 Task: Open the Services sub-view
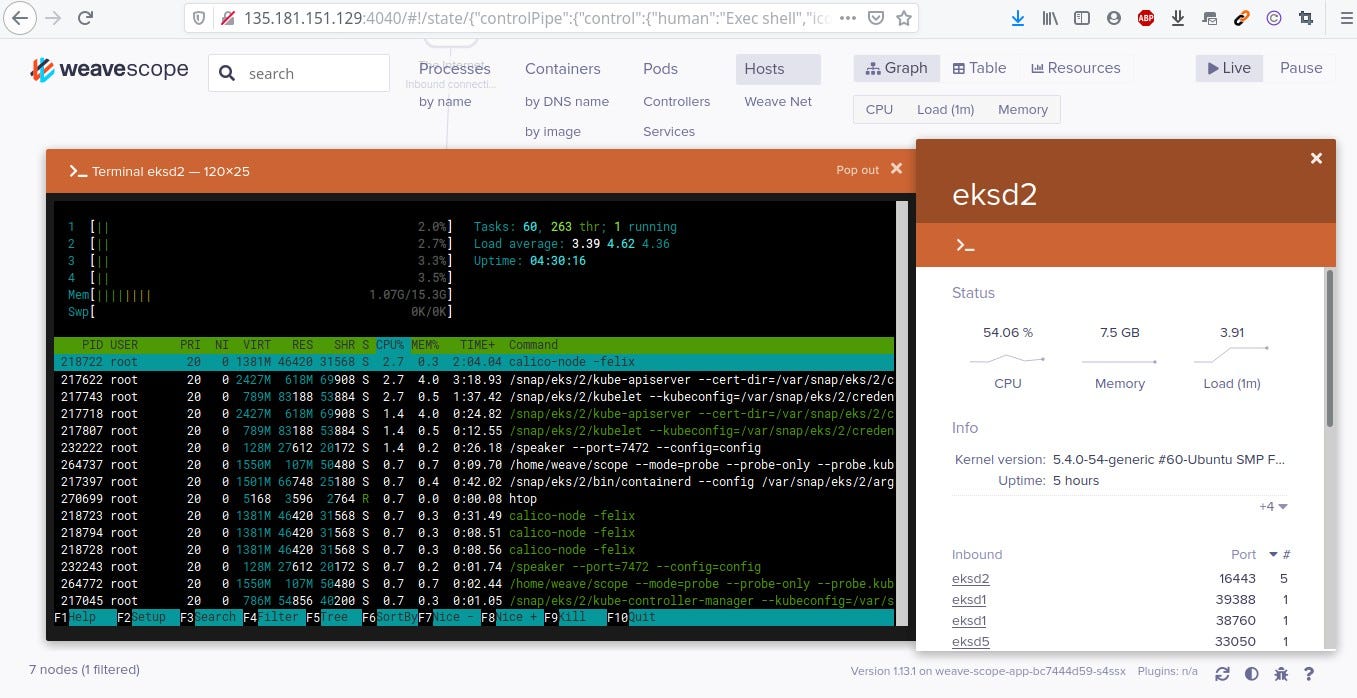click(x=669, y=131)
